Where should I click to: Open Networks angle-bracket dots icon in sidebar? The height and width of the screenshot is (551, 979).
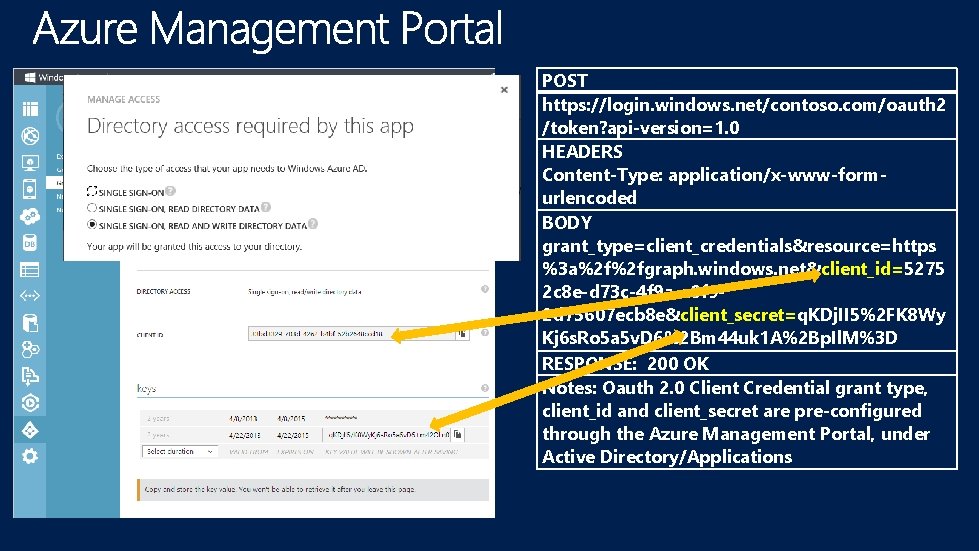30,296
